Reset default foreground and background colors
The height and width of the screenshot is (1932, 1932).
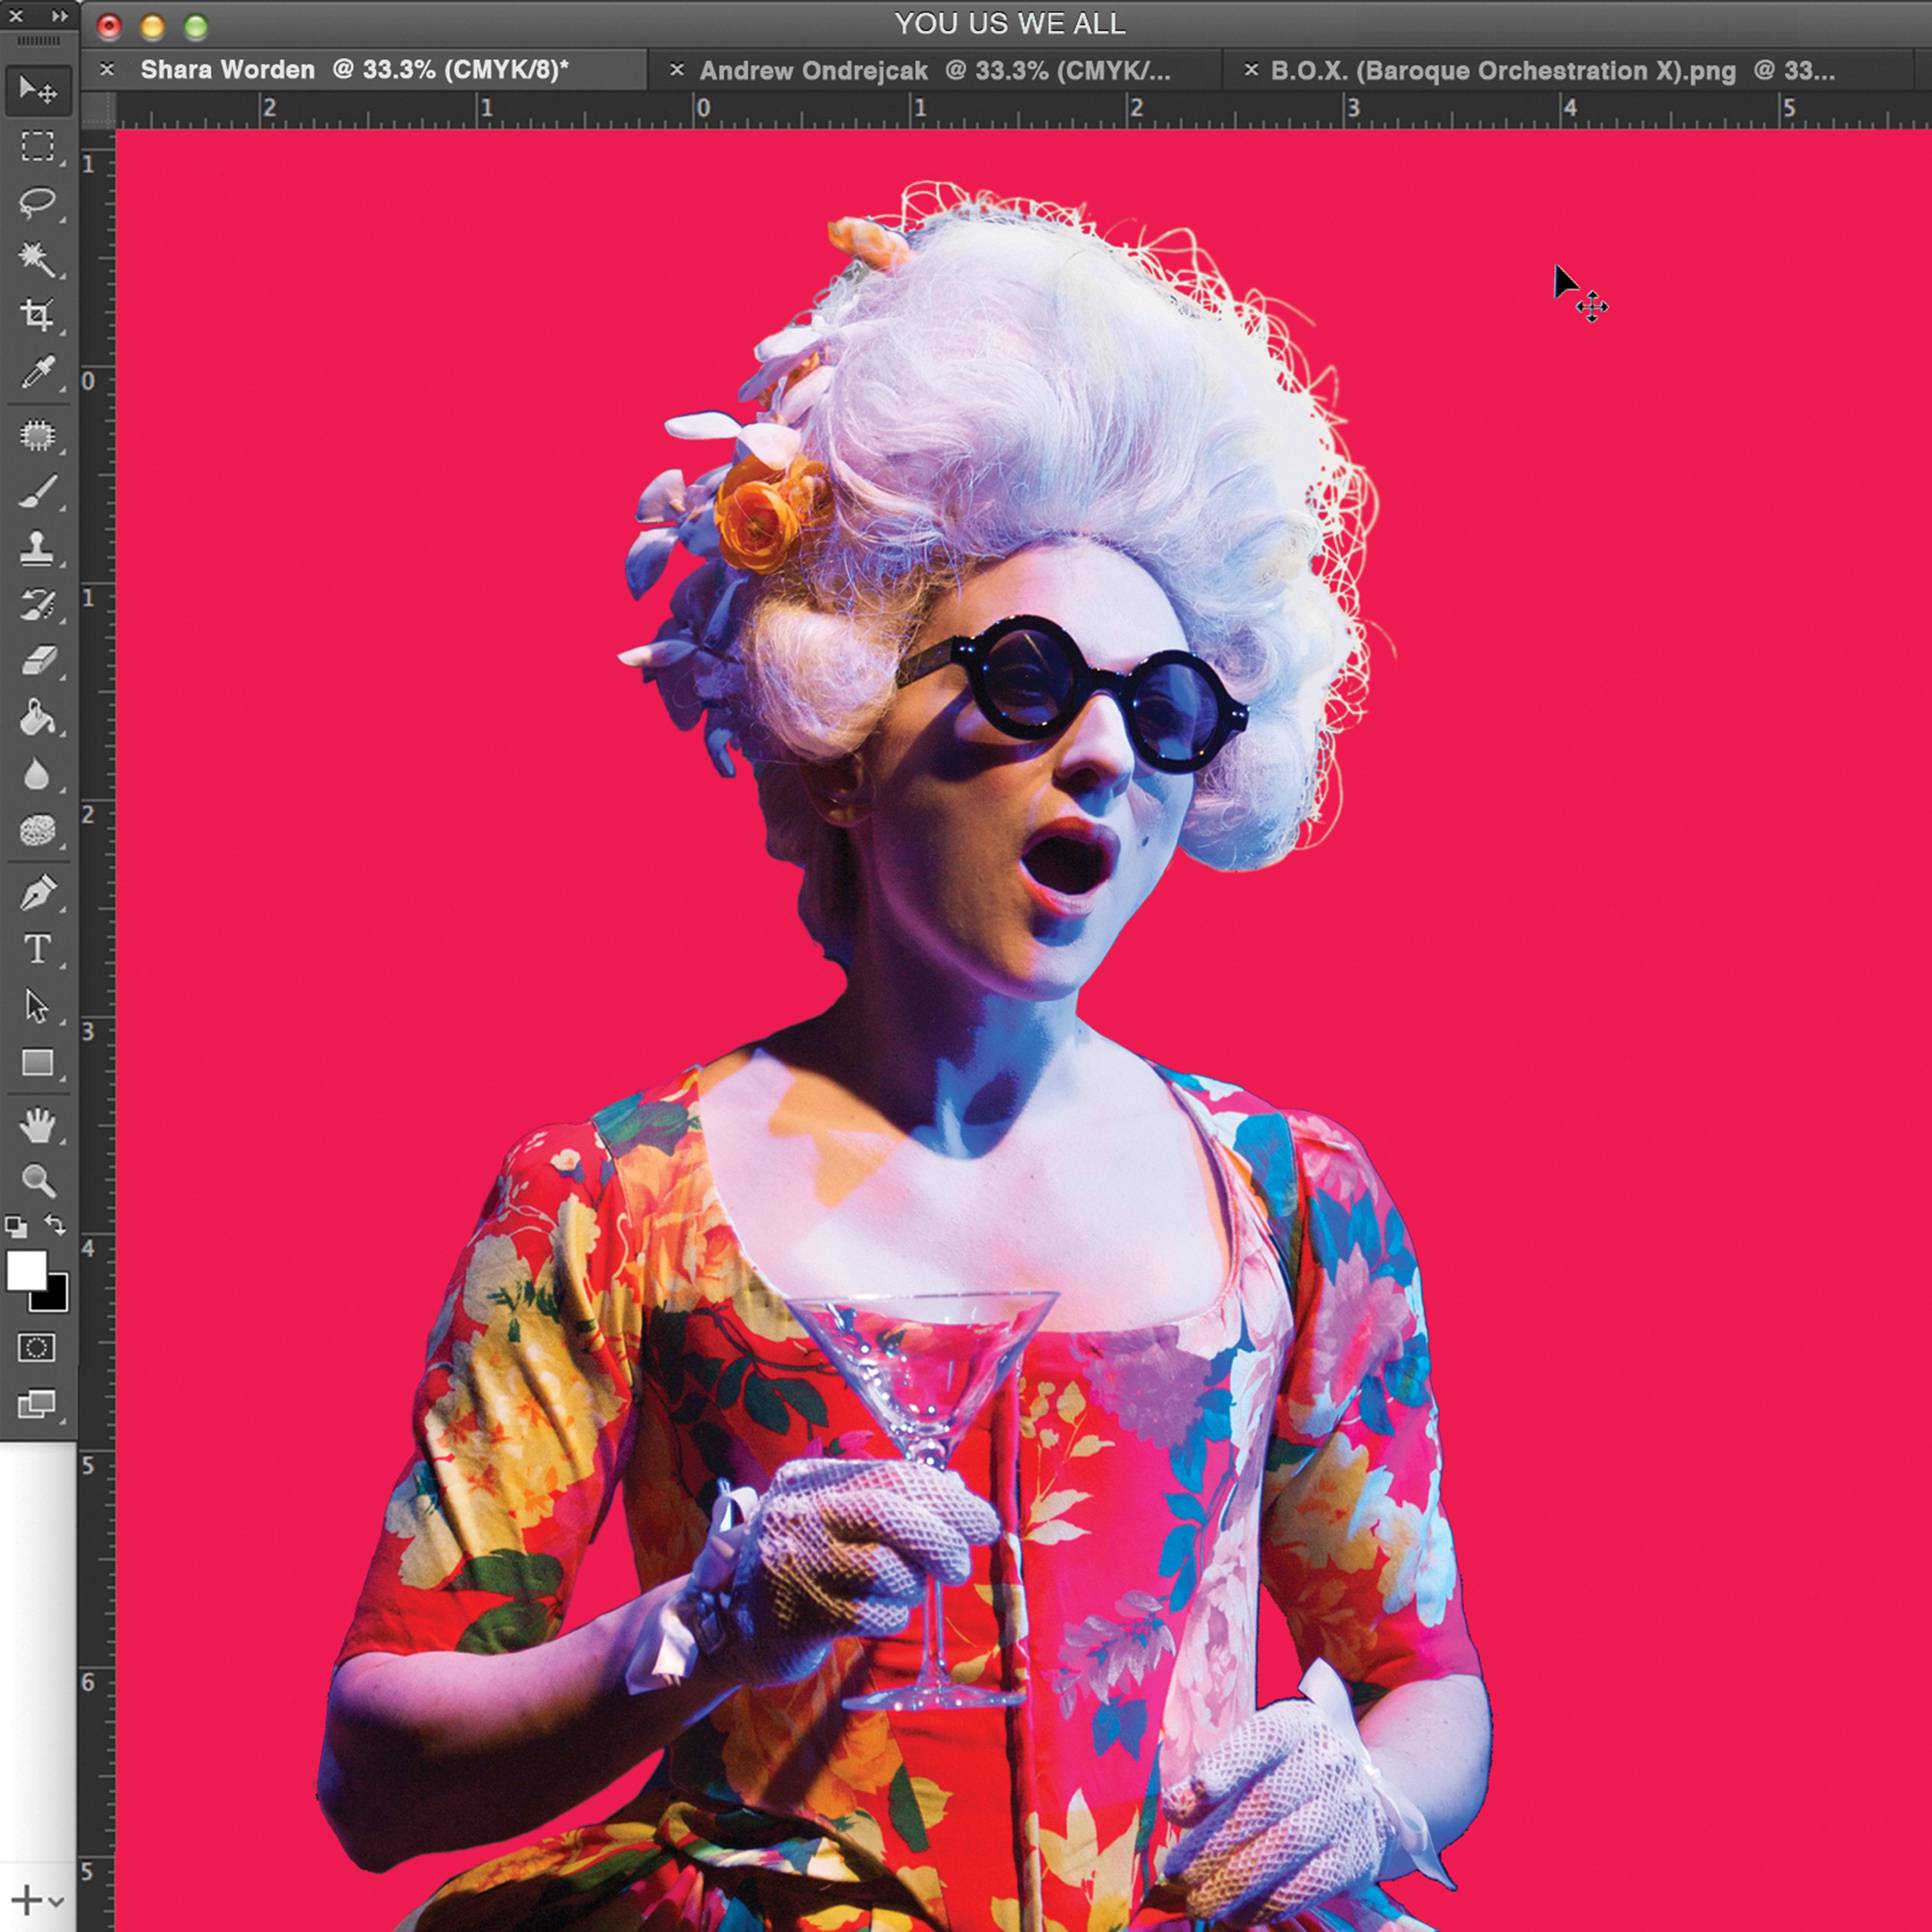[x=16, y=1226]
